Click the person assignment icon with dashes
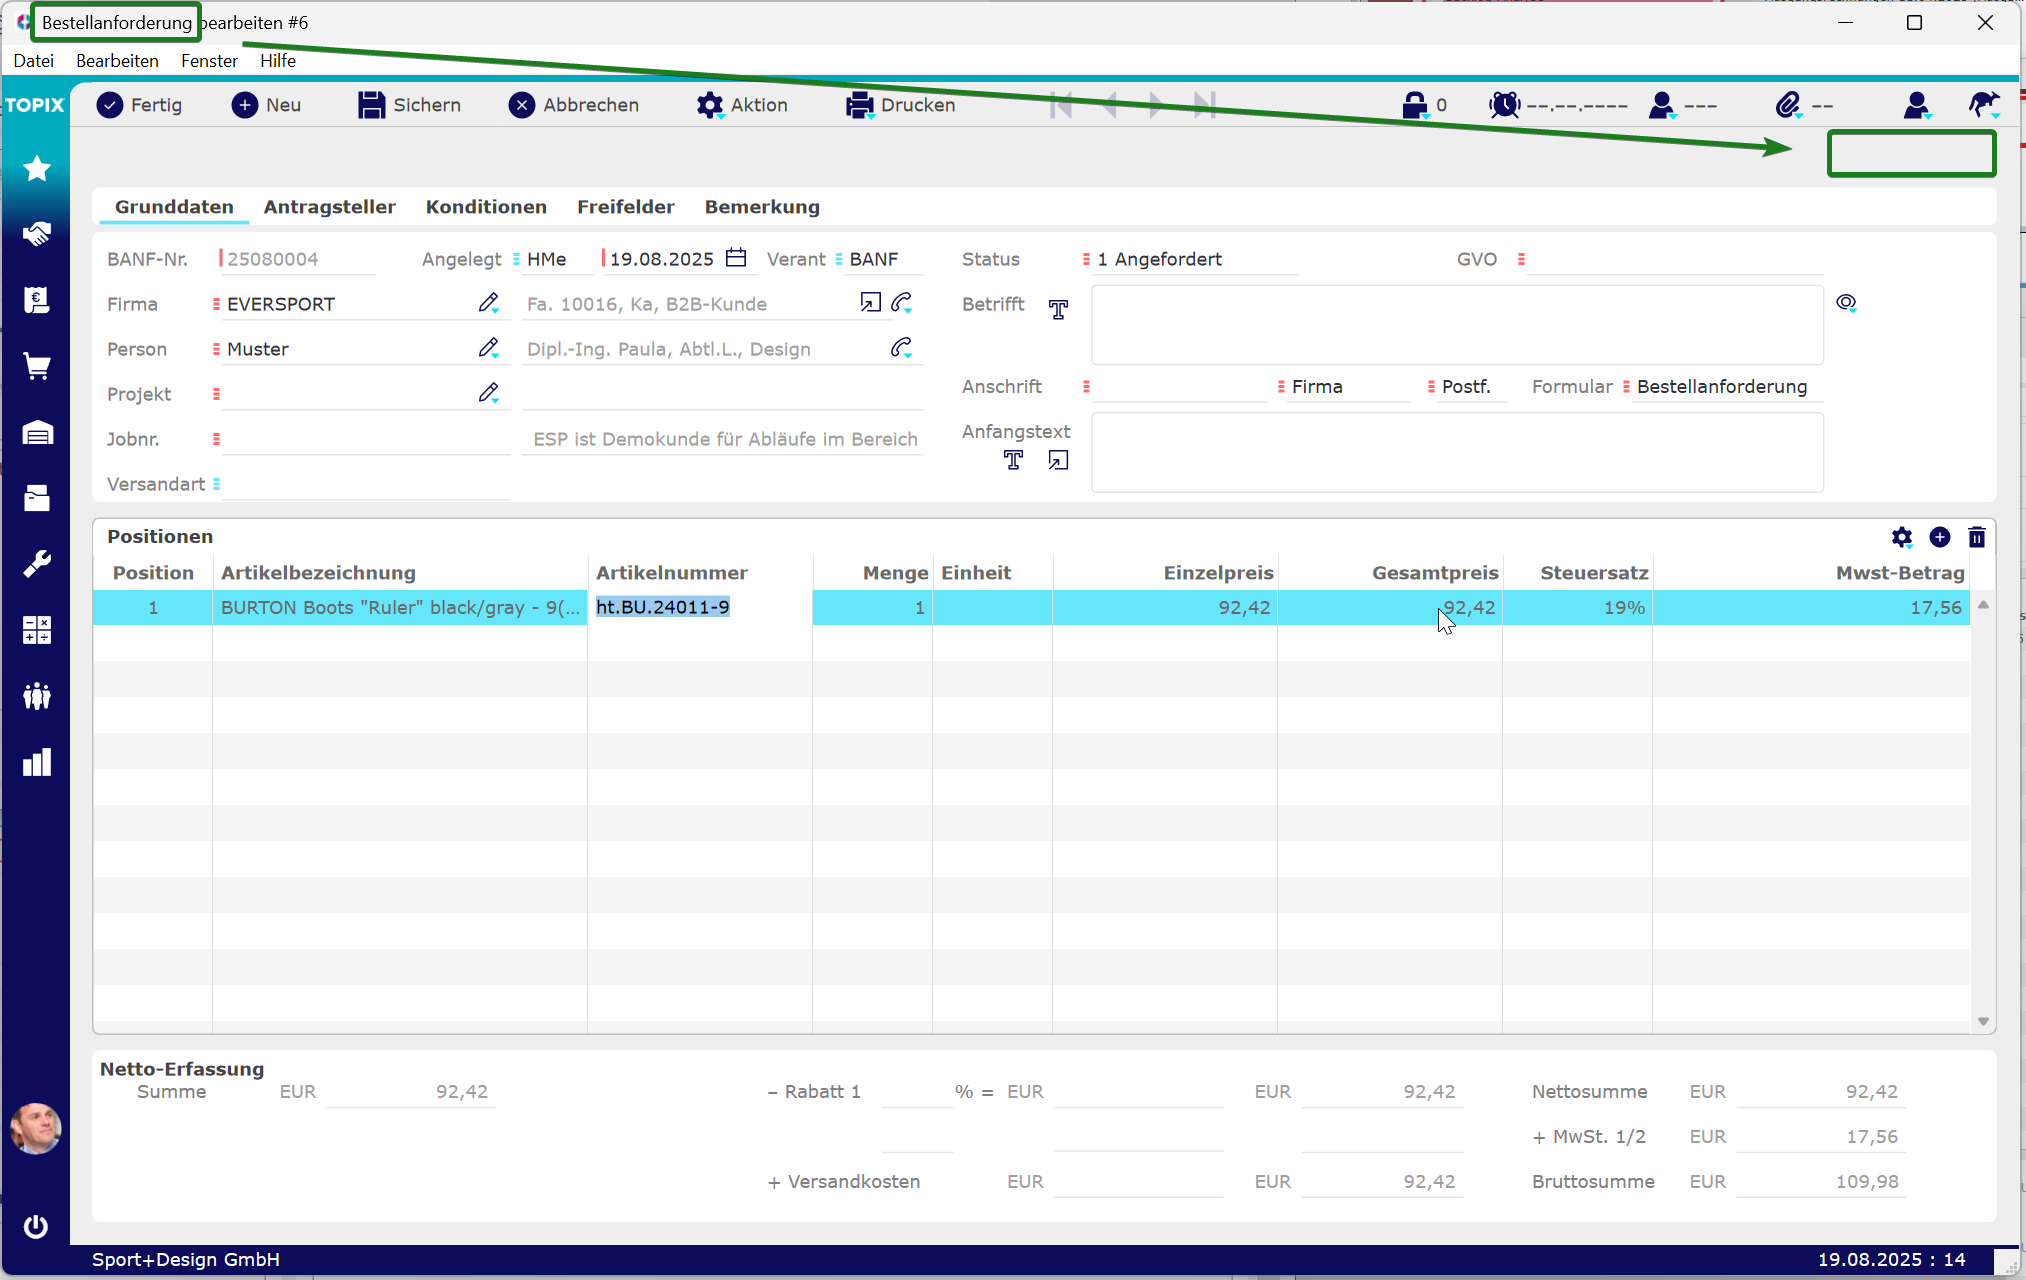 (1662, 105)
